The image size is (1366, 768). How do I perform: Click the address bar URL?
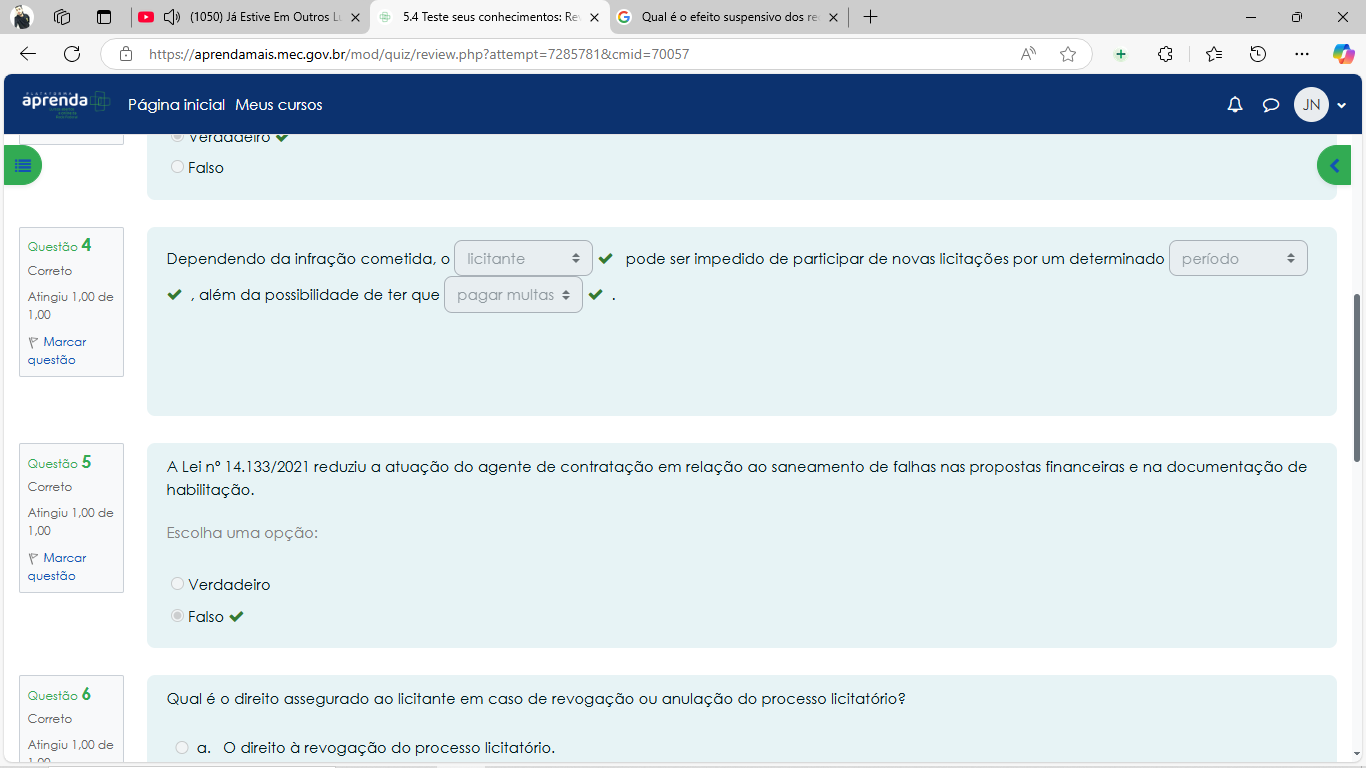tap(419, 54)
